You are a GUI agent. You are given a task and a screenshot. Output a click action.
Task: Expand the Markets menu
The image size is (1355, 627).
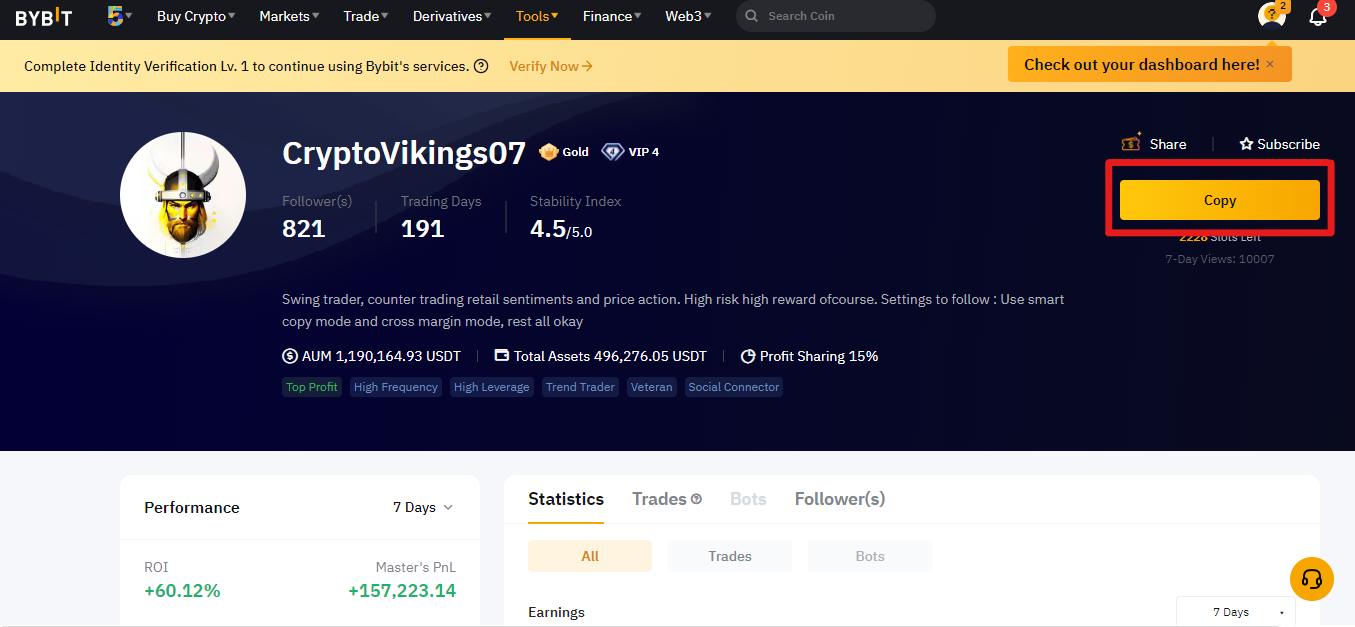click(x=289, y=16)
